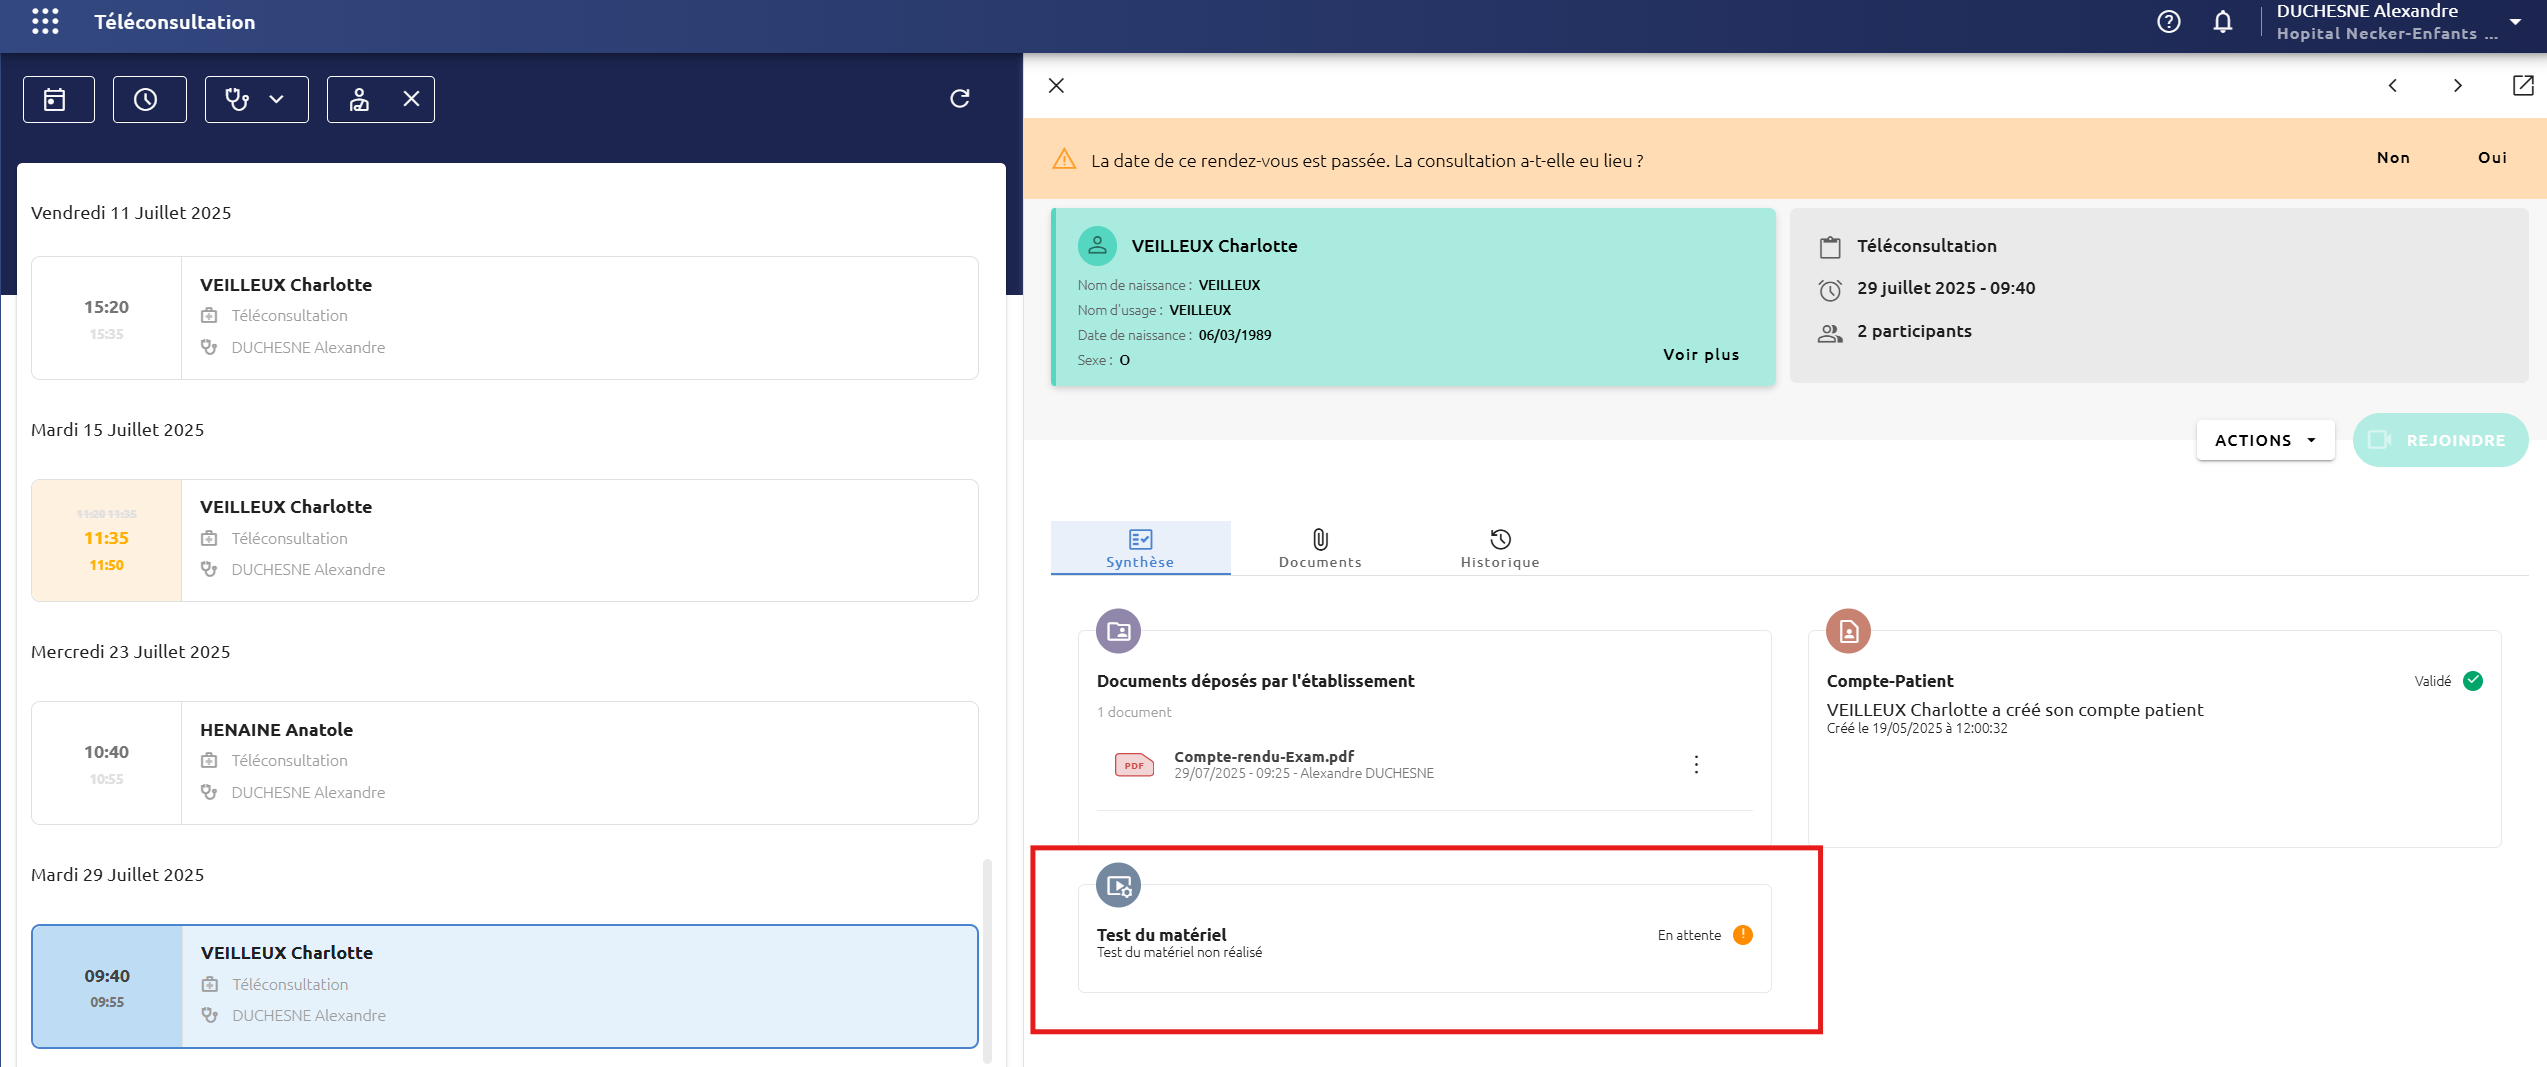The image size is (2547, 1067).
Task: Click the Test du matériel card icon
Action: [x=1118, y=885]
